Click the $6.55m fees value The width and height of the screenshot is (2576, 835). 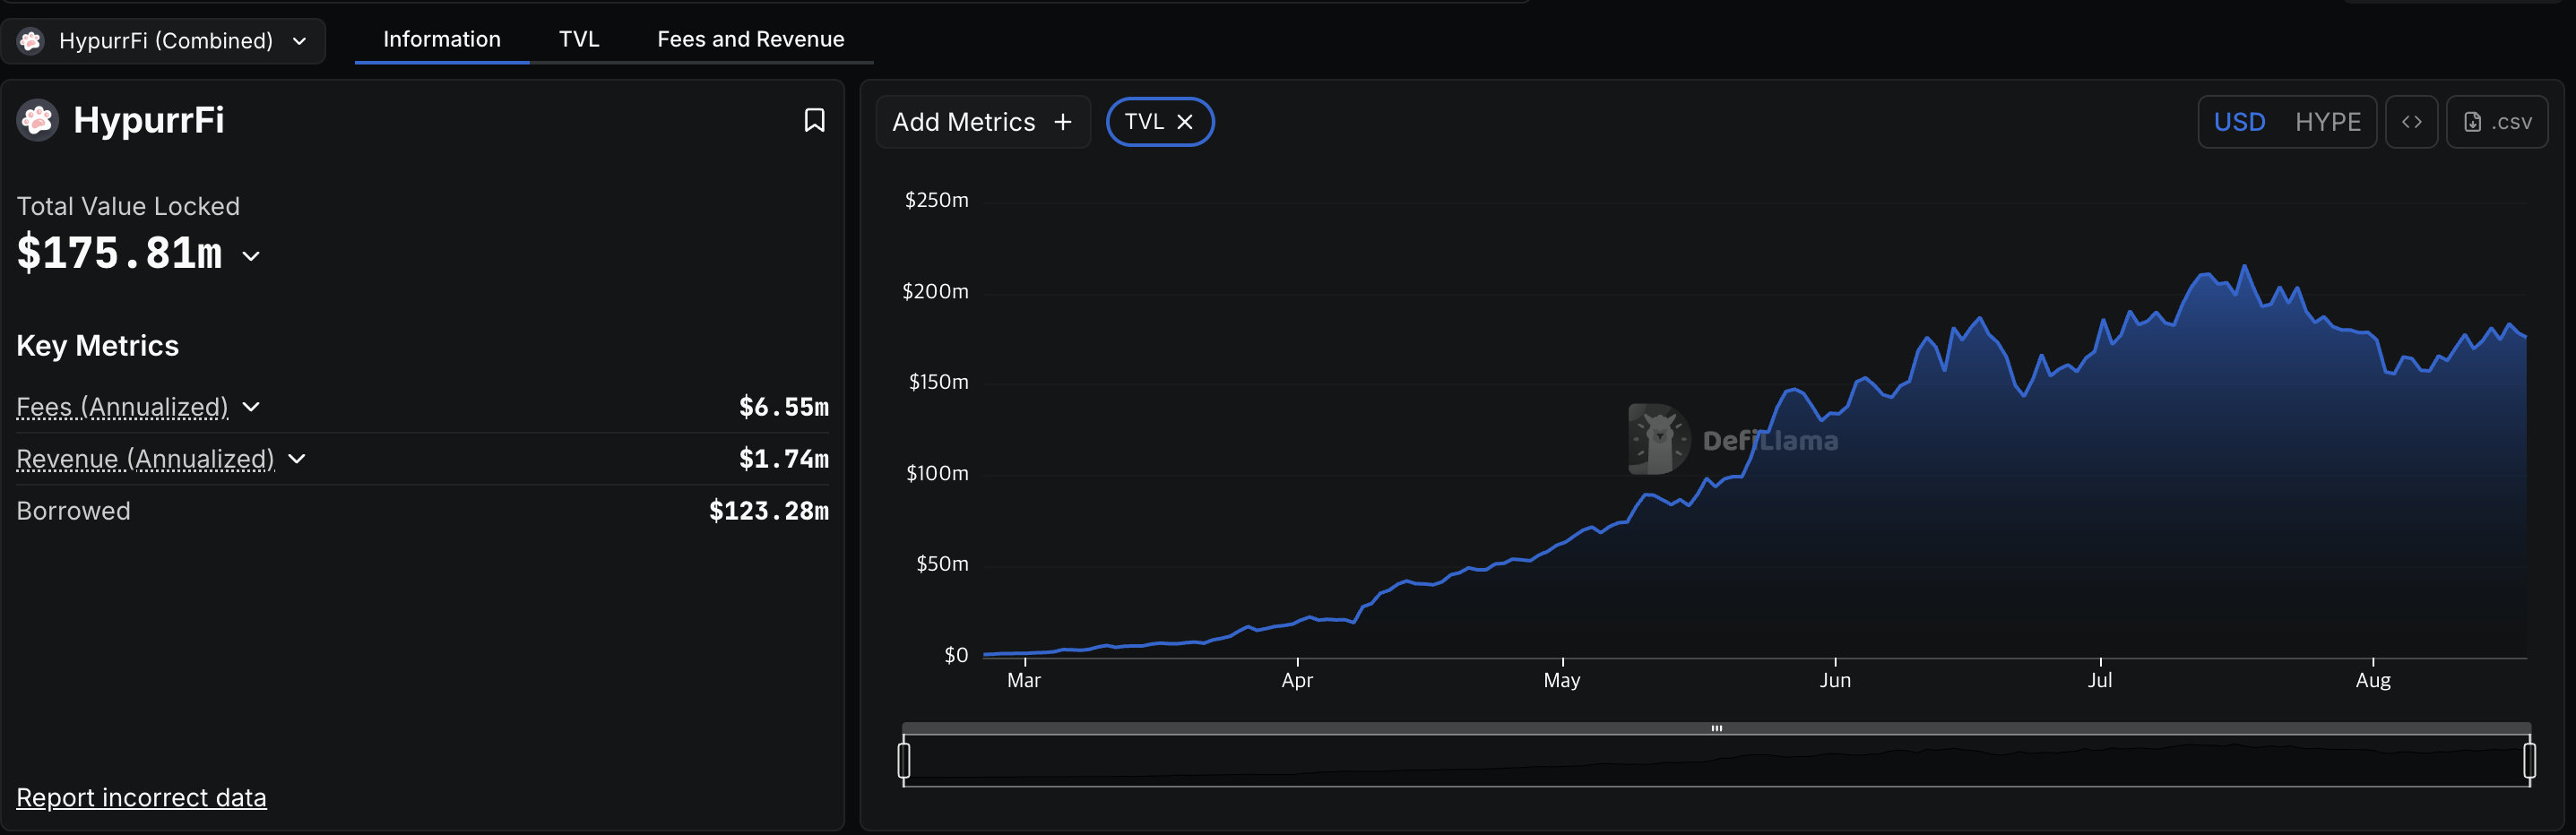[x=784, y=407]
